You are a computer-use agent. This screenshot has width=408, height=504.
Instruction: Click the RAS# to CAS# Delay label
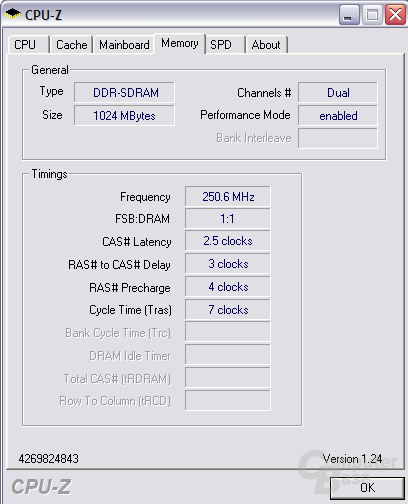click(119, 265)
